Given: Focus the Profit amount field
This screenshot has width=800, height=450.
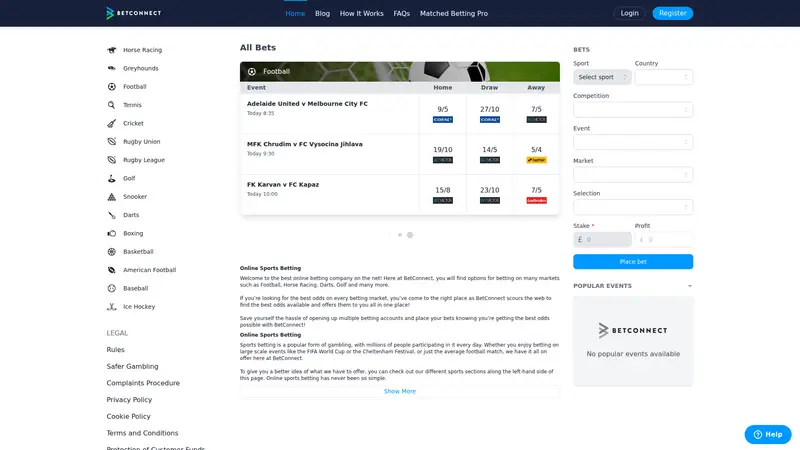Looking at the screenshot, I should [664, 240].
